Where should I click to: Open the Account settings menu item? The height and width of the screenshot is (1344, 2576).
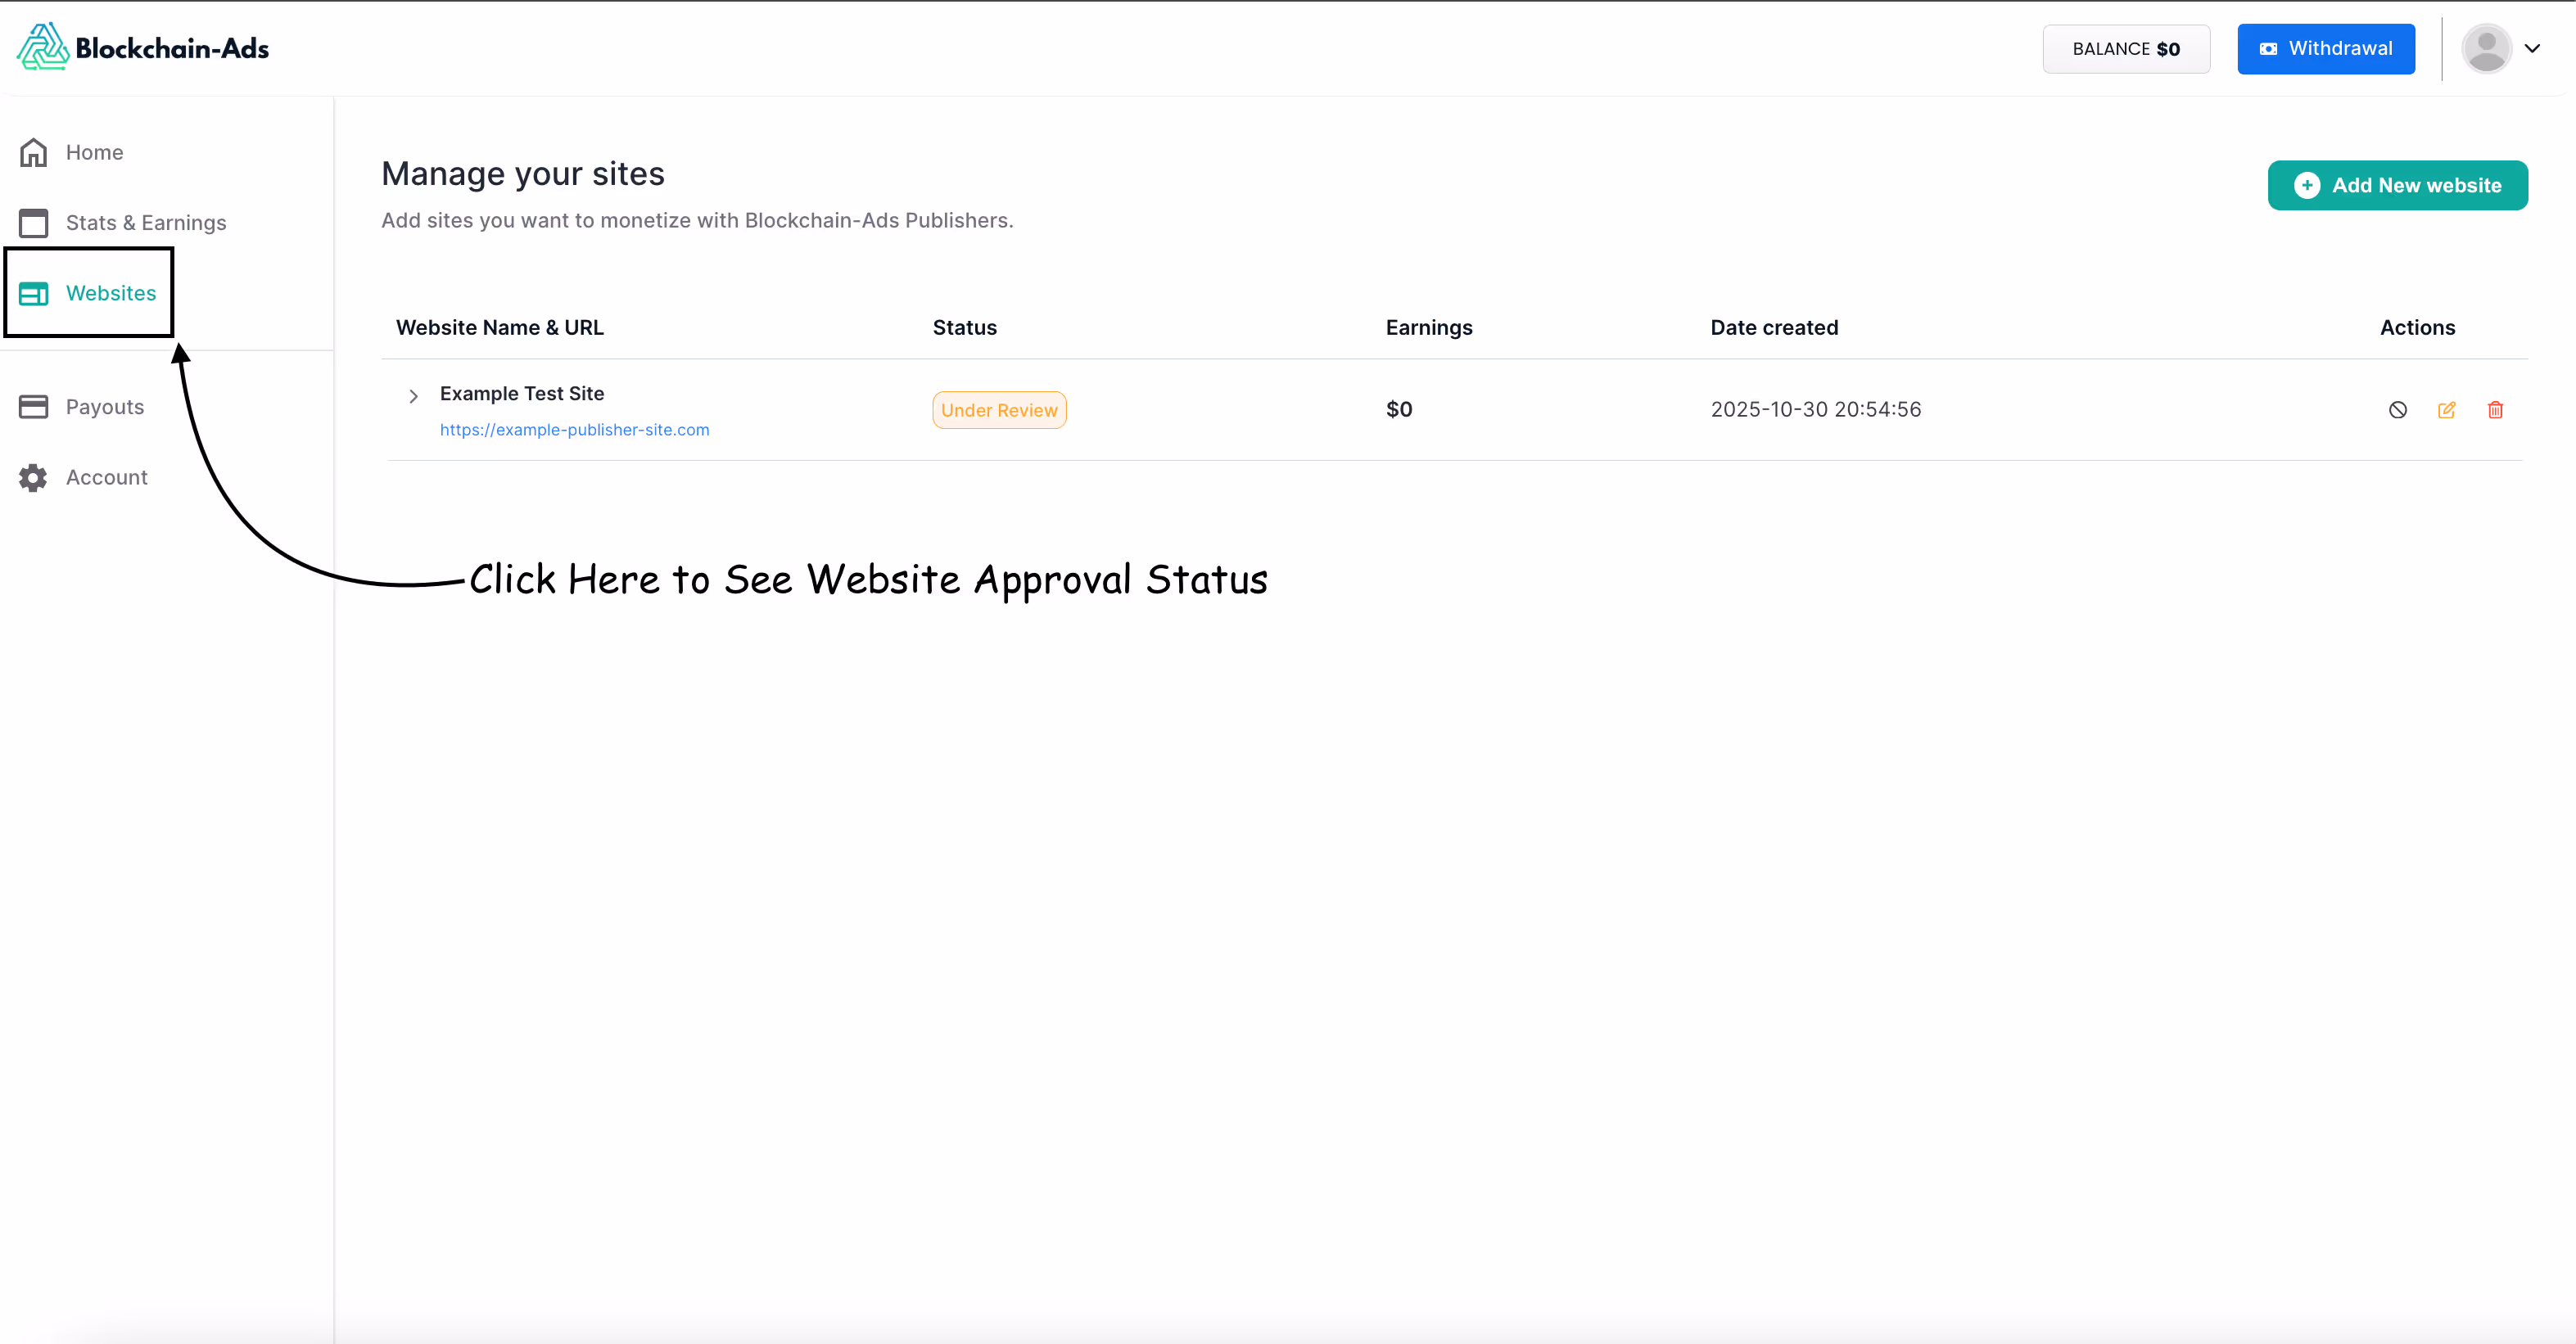coord(106,477)
